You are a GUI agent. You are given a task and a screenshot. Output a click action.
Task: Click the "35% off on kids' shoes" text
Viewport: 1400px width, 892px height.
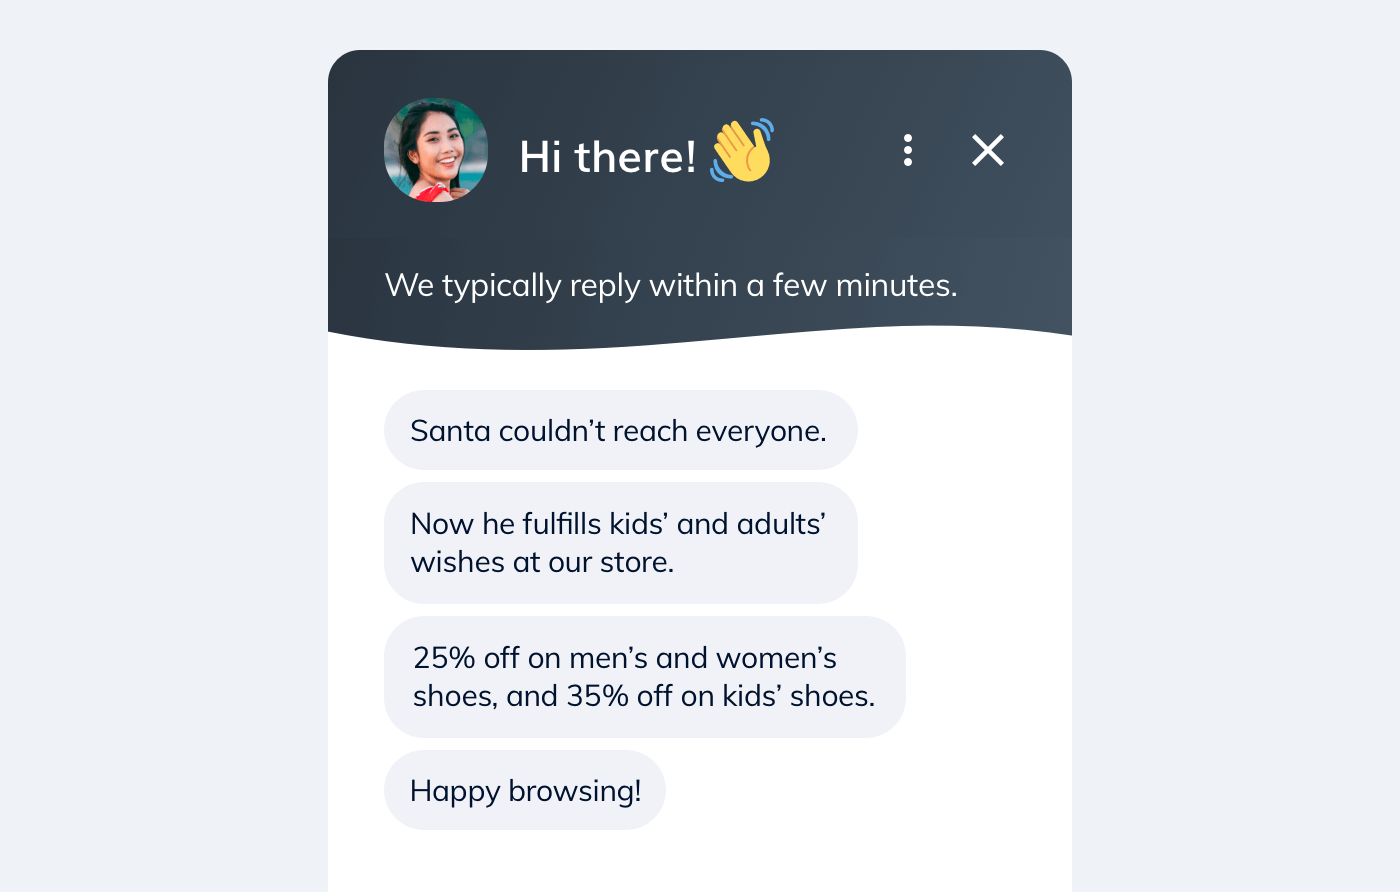click(720, 696)
